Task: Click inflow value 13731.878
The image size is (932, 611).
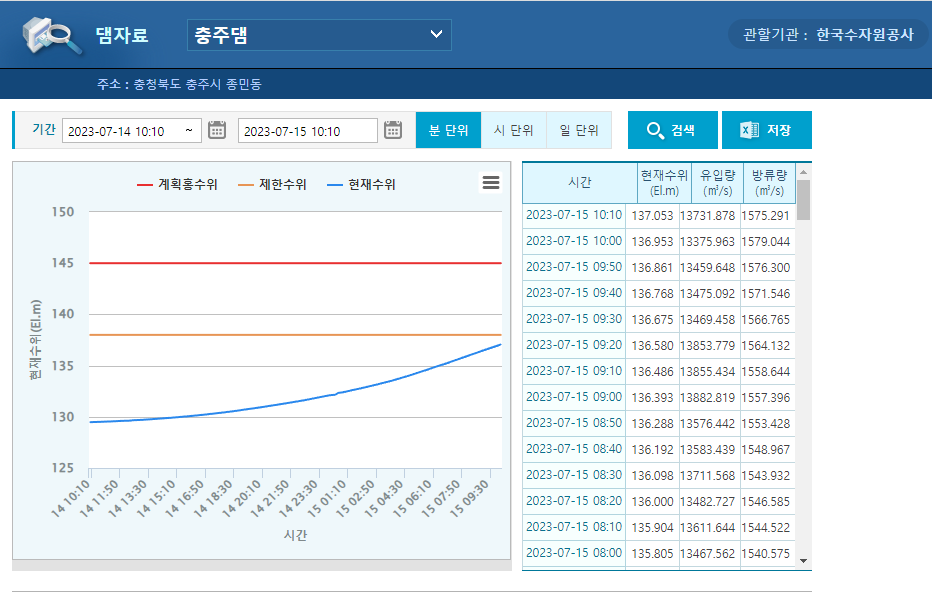Action: tap(707, 216)
